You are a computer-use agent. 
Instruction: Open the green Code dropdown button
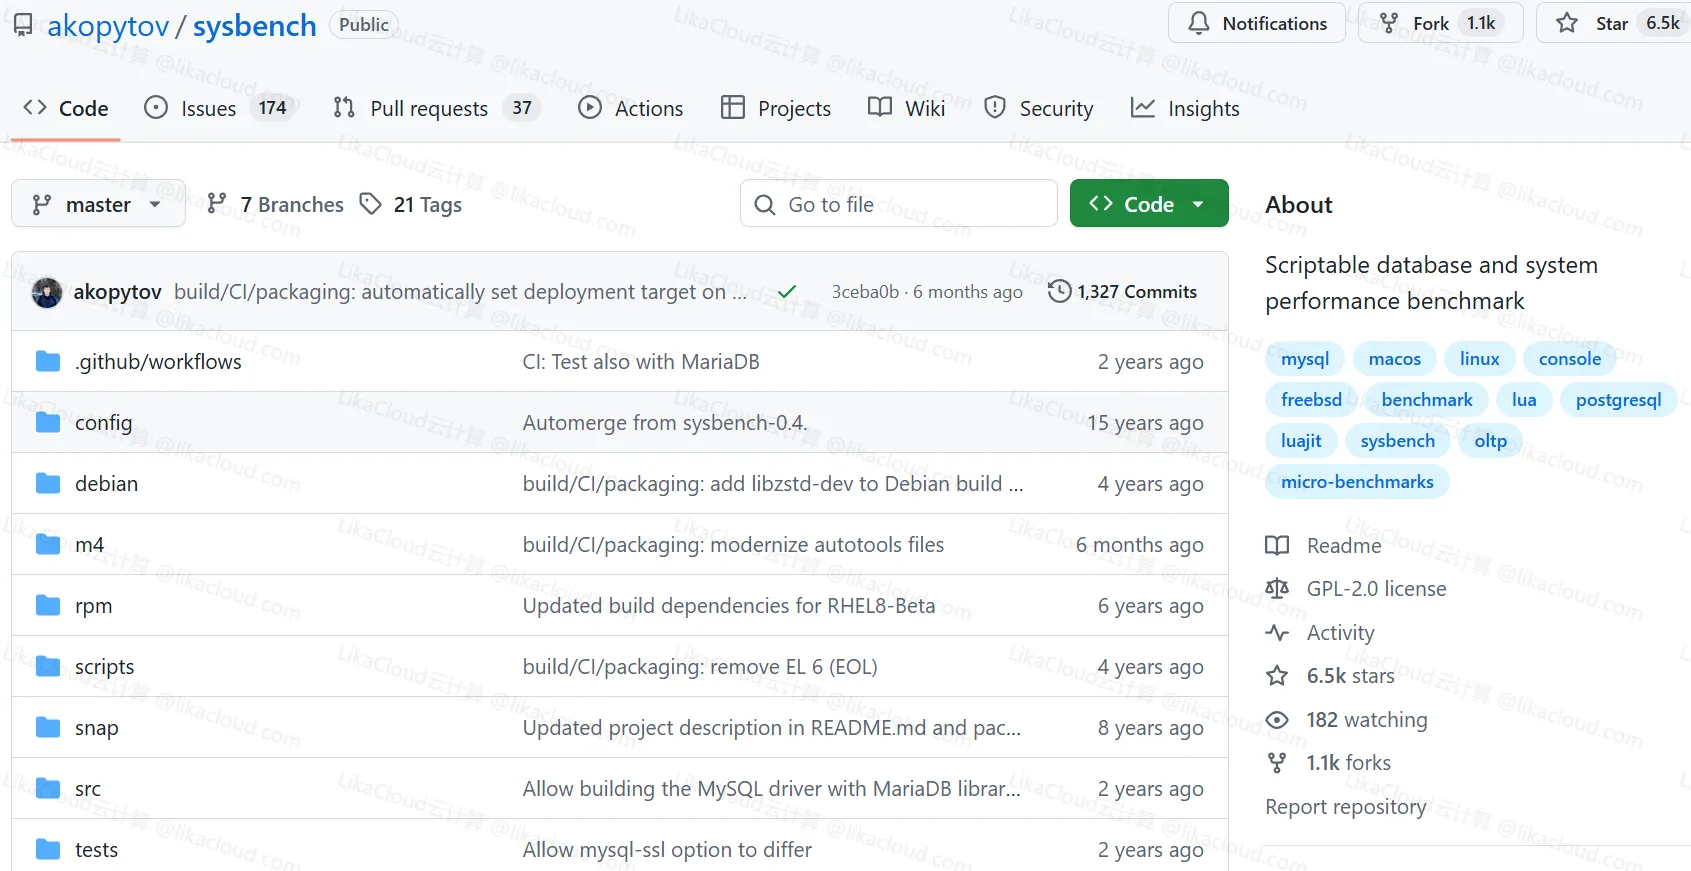click(1148, 204)
